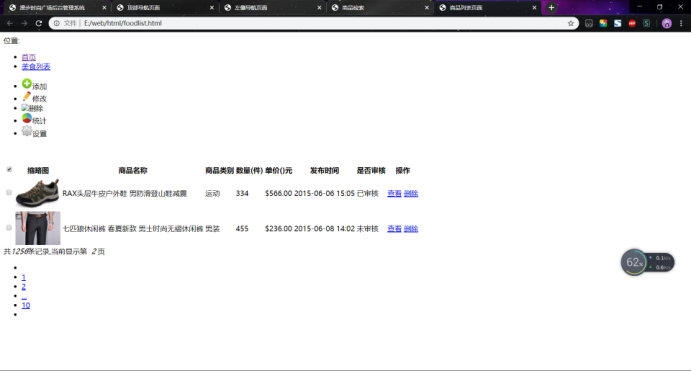Open a new tab with plus button
The height and width of the screenshot is (371, 692).
(x=551, y=7)
